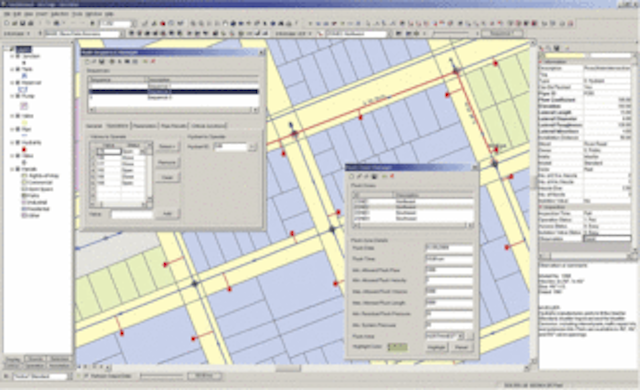This screenshot has width=640, height=390.
Task: Click the Remove button in Sequence Manager
Action: point(167,162)
